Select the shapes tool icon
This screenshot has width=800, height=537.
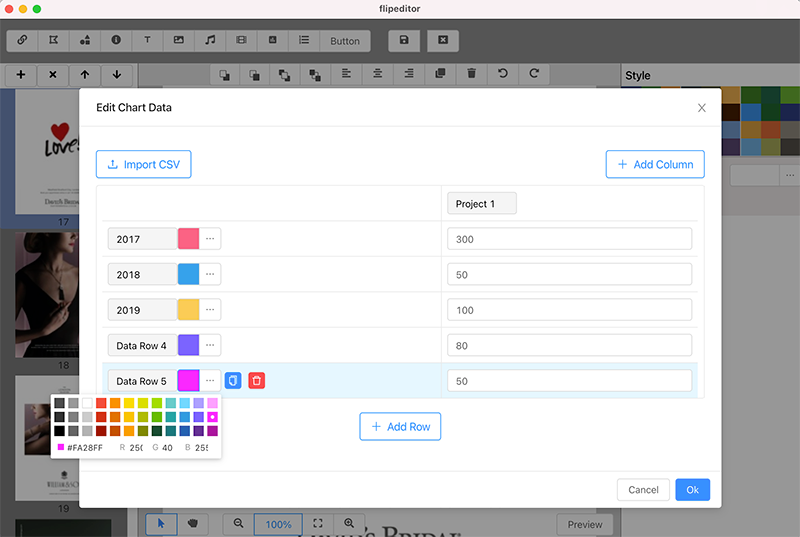85,40
